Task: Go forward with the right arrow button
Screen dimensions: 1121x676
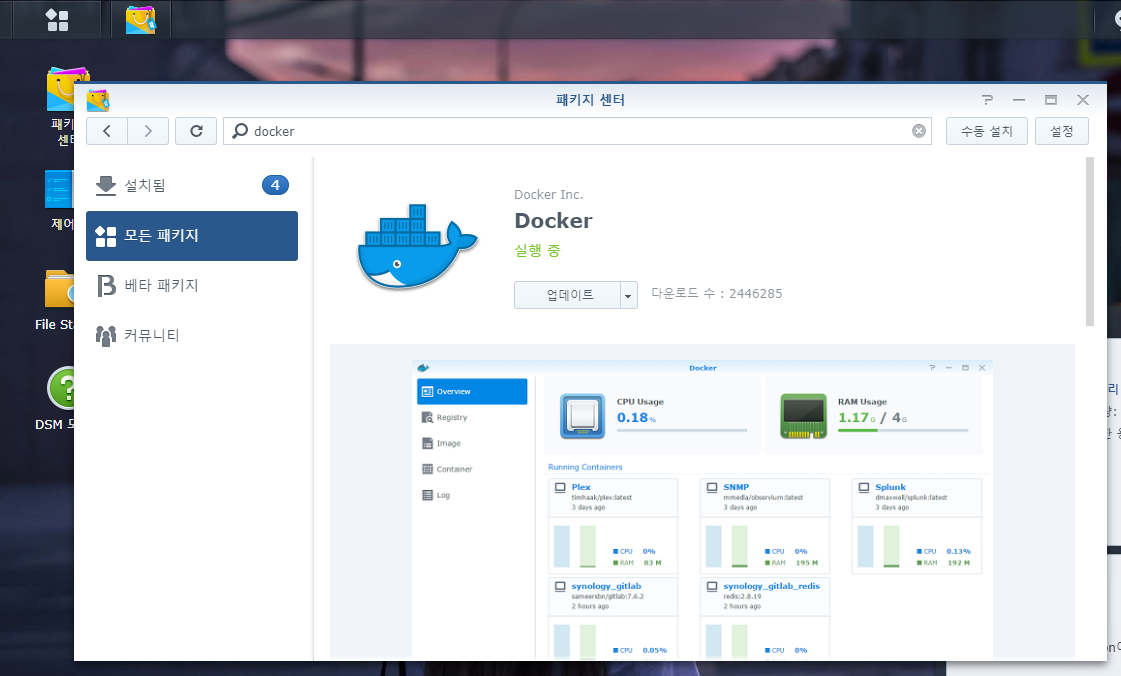Action: [148, 131]
